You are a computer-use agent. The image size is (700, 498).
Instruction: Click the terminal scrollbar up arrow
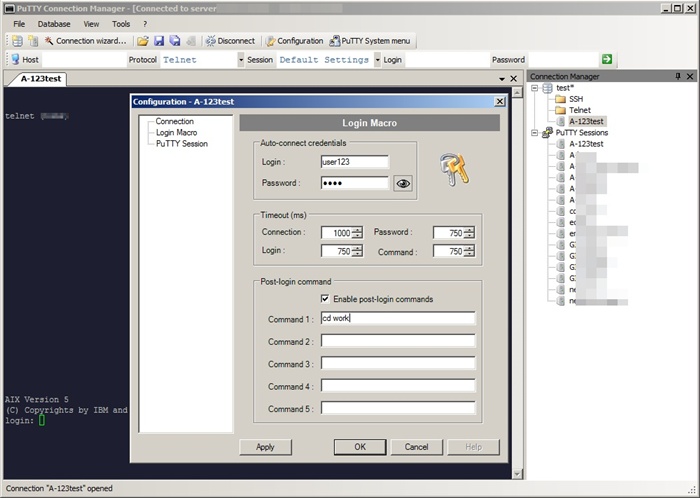(517, 92)
